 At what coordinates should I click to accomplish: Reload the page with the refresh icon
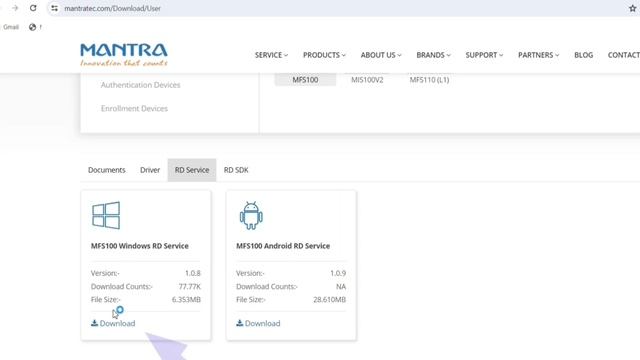(x=33, y=8)
